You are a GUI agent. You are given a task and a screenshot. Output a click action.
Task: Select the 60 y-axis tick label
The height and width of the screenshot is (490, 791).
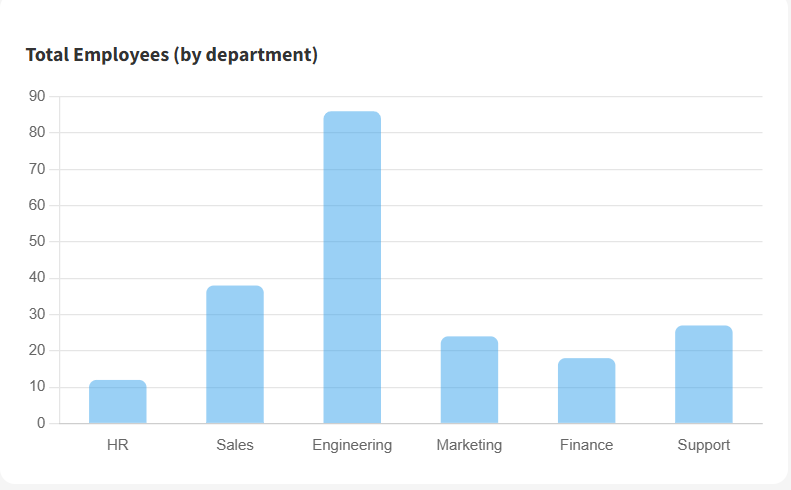(37, 205)
